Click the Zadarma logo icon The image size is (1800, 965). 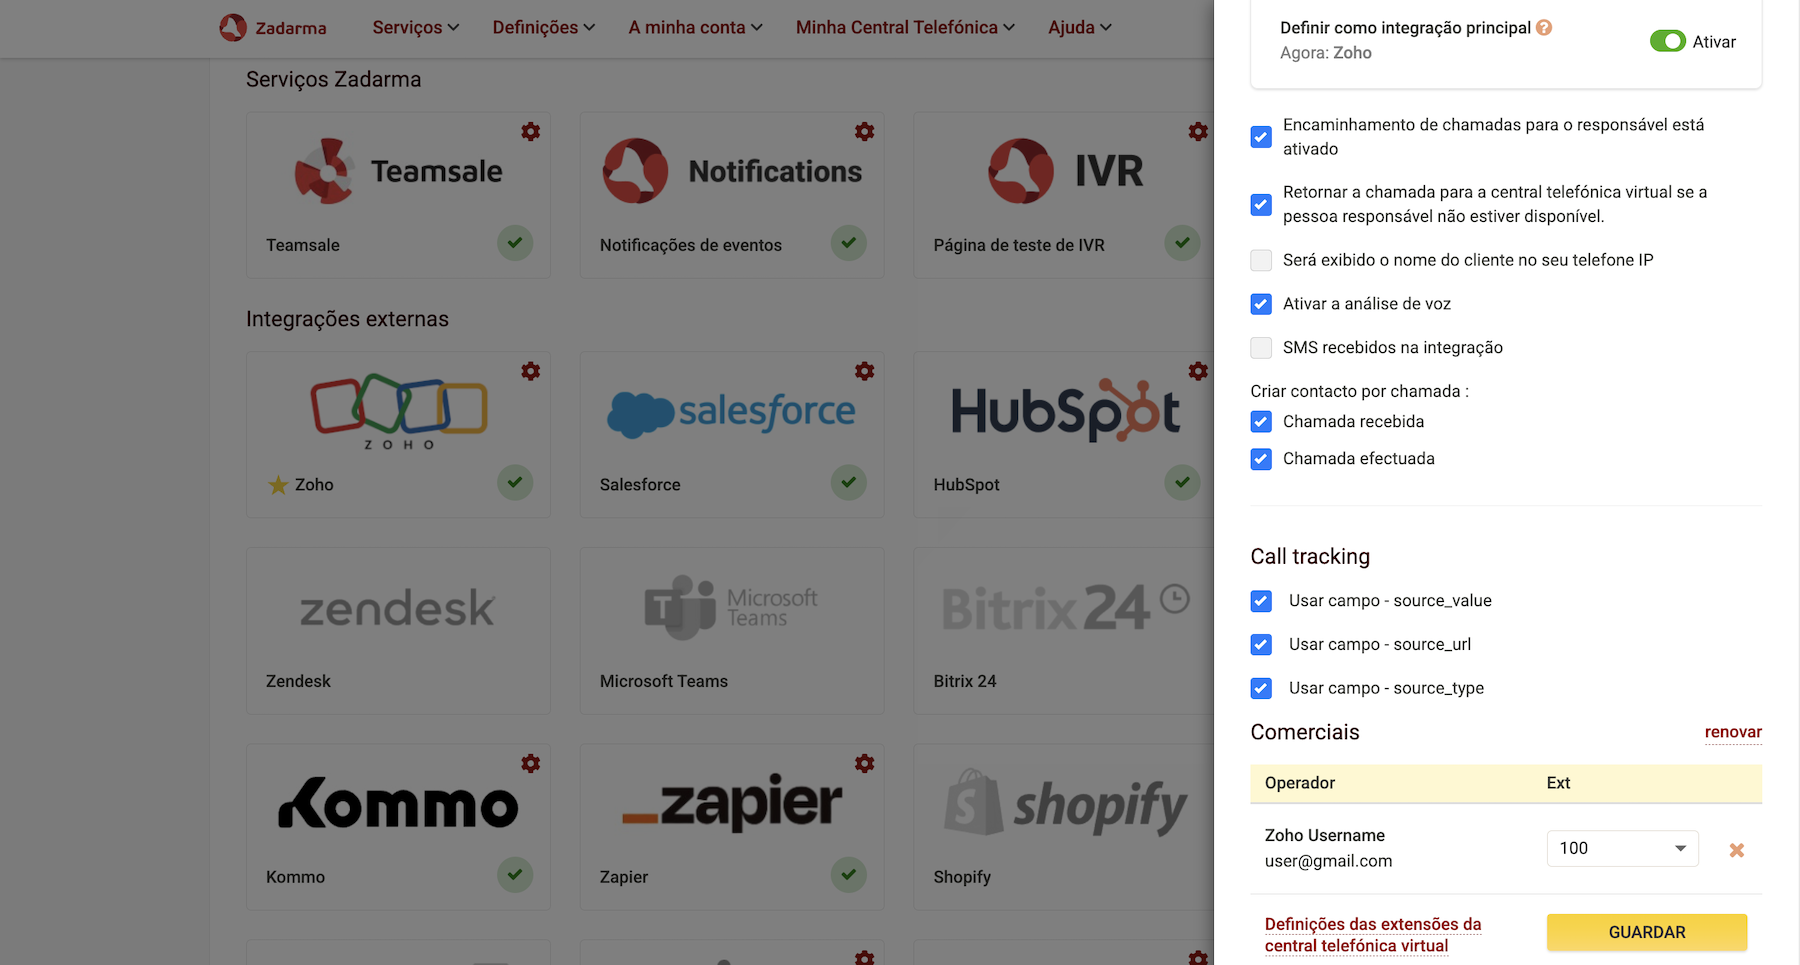[233, 27]
